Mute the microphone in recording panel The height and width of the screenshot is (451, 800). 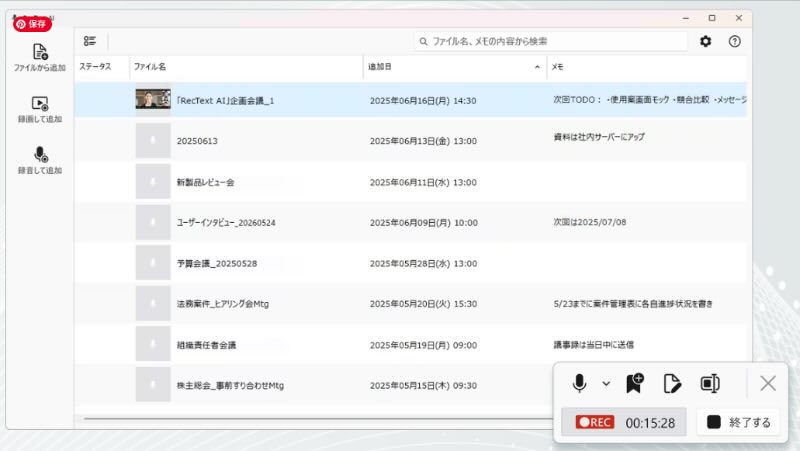pos(579,383)
